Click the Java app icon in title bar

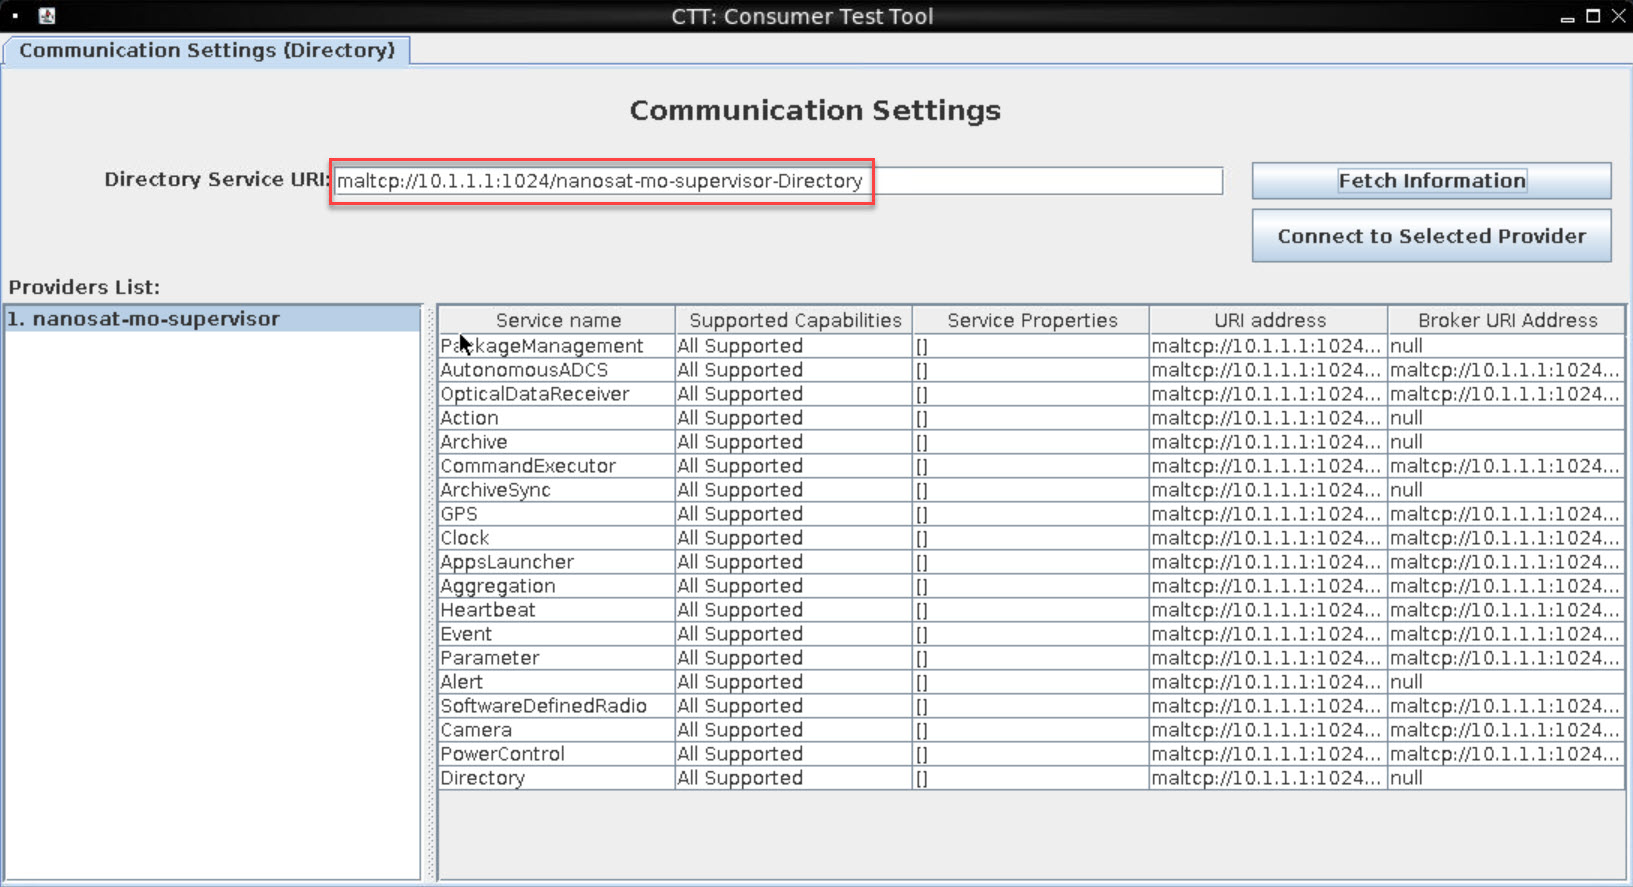(46, 15)
